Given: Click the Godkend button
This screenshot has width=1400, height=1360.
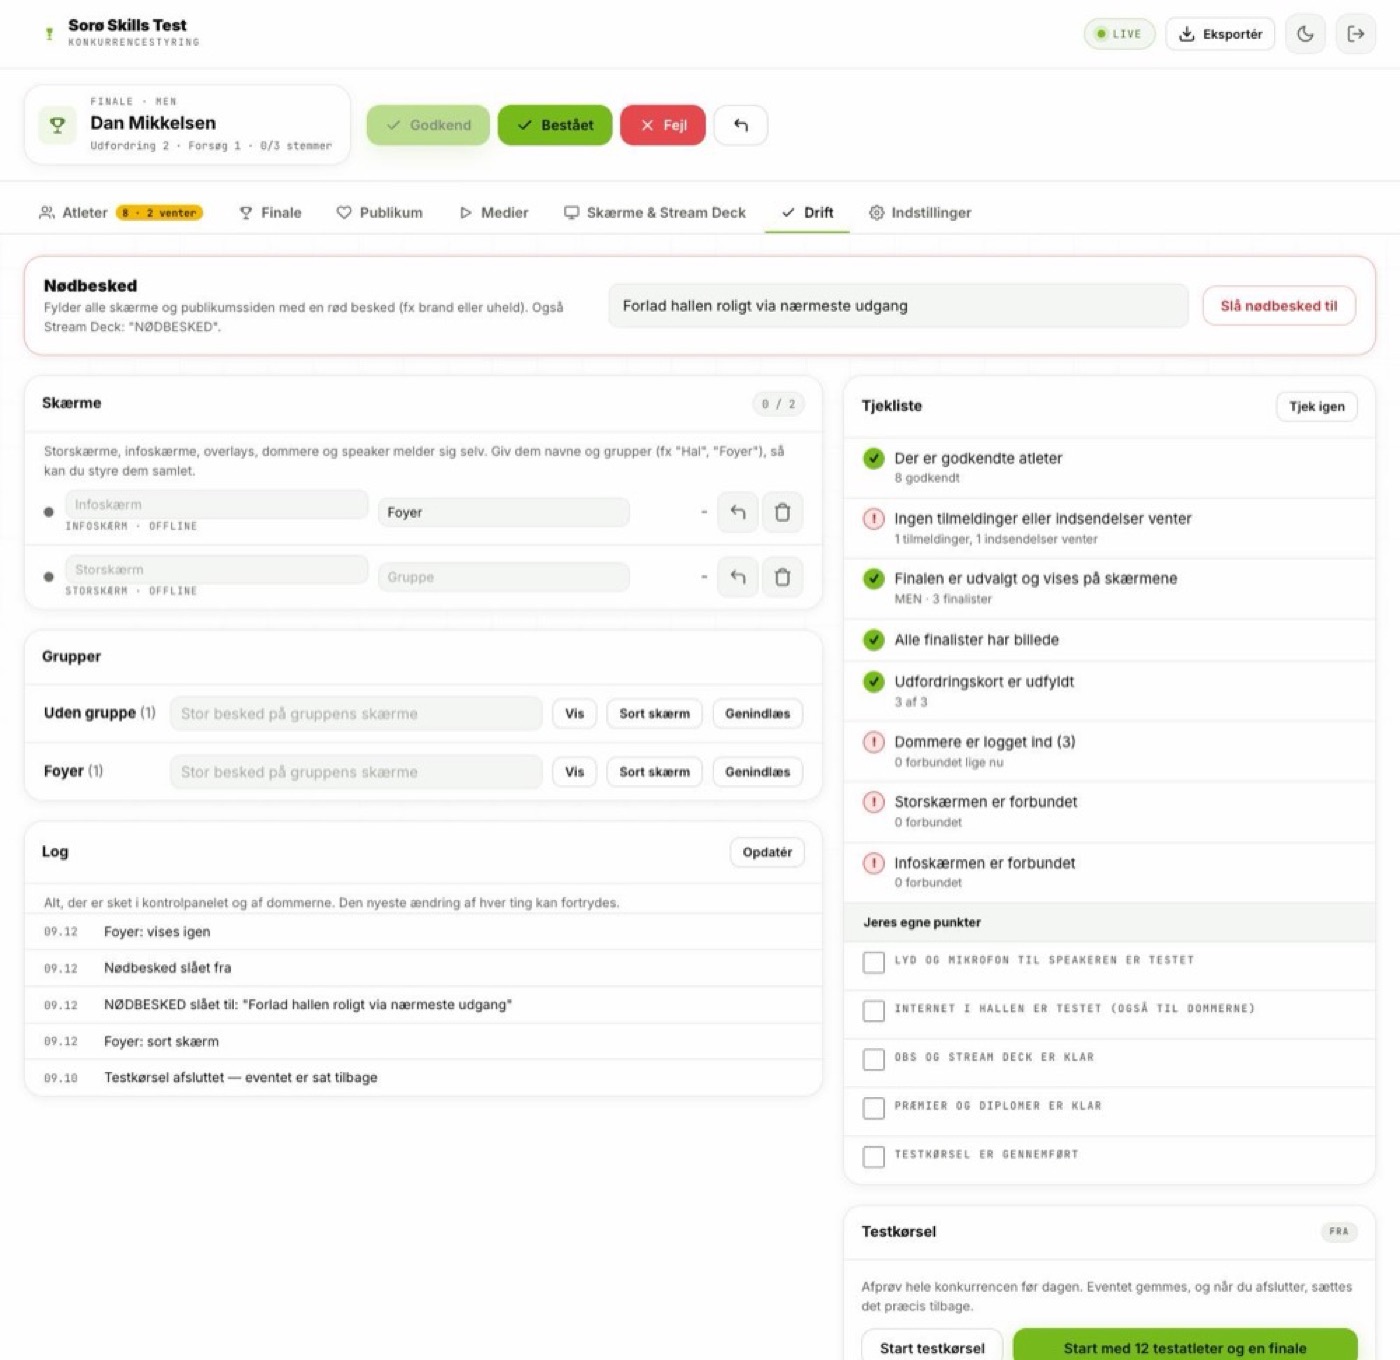Looking at the screenshot, I should click(428, 125).
